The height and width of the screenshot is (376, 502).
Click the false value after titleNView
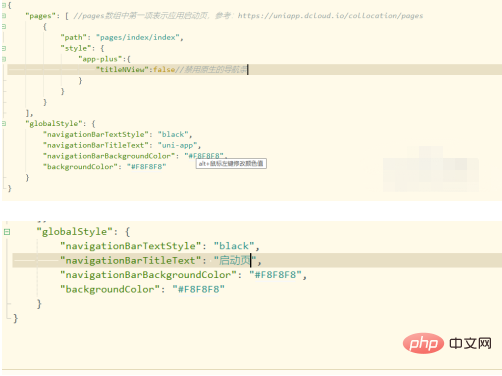click(164, 70)
